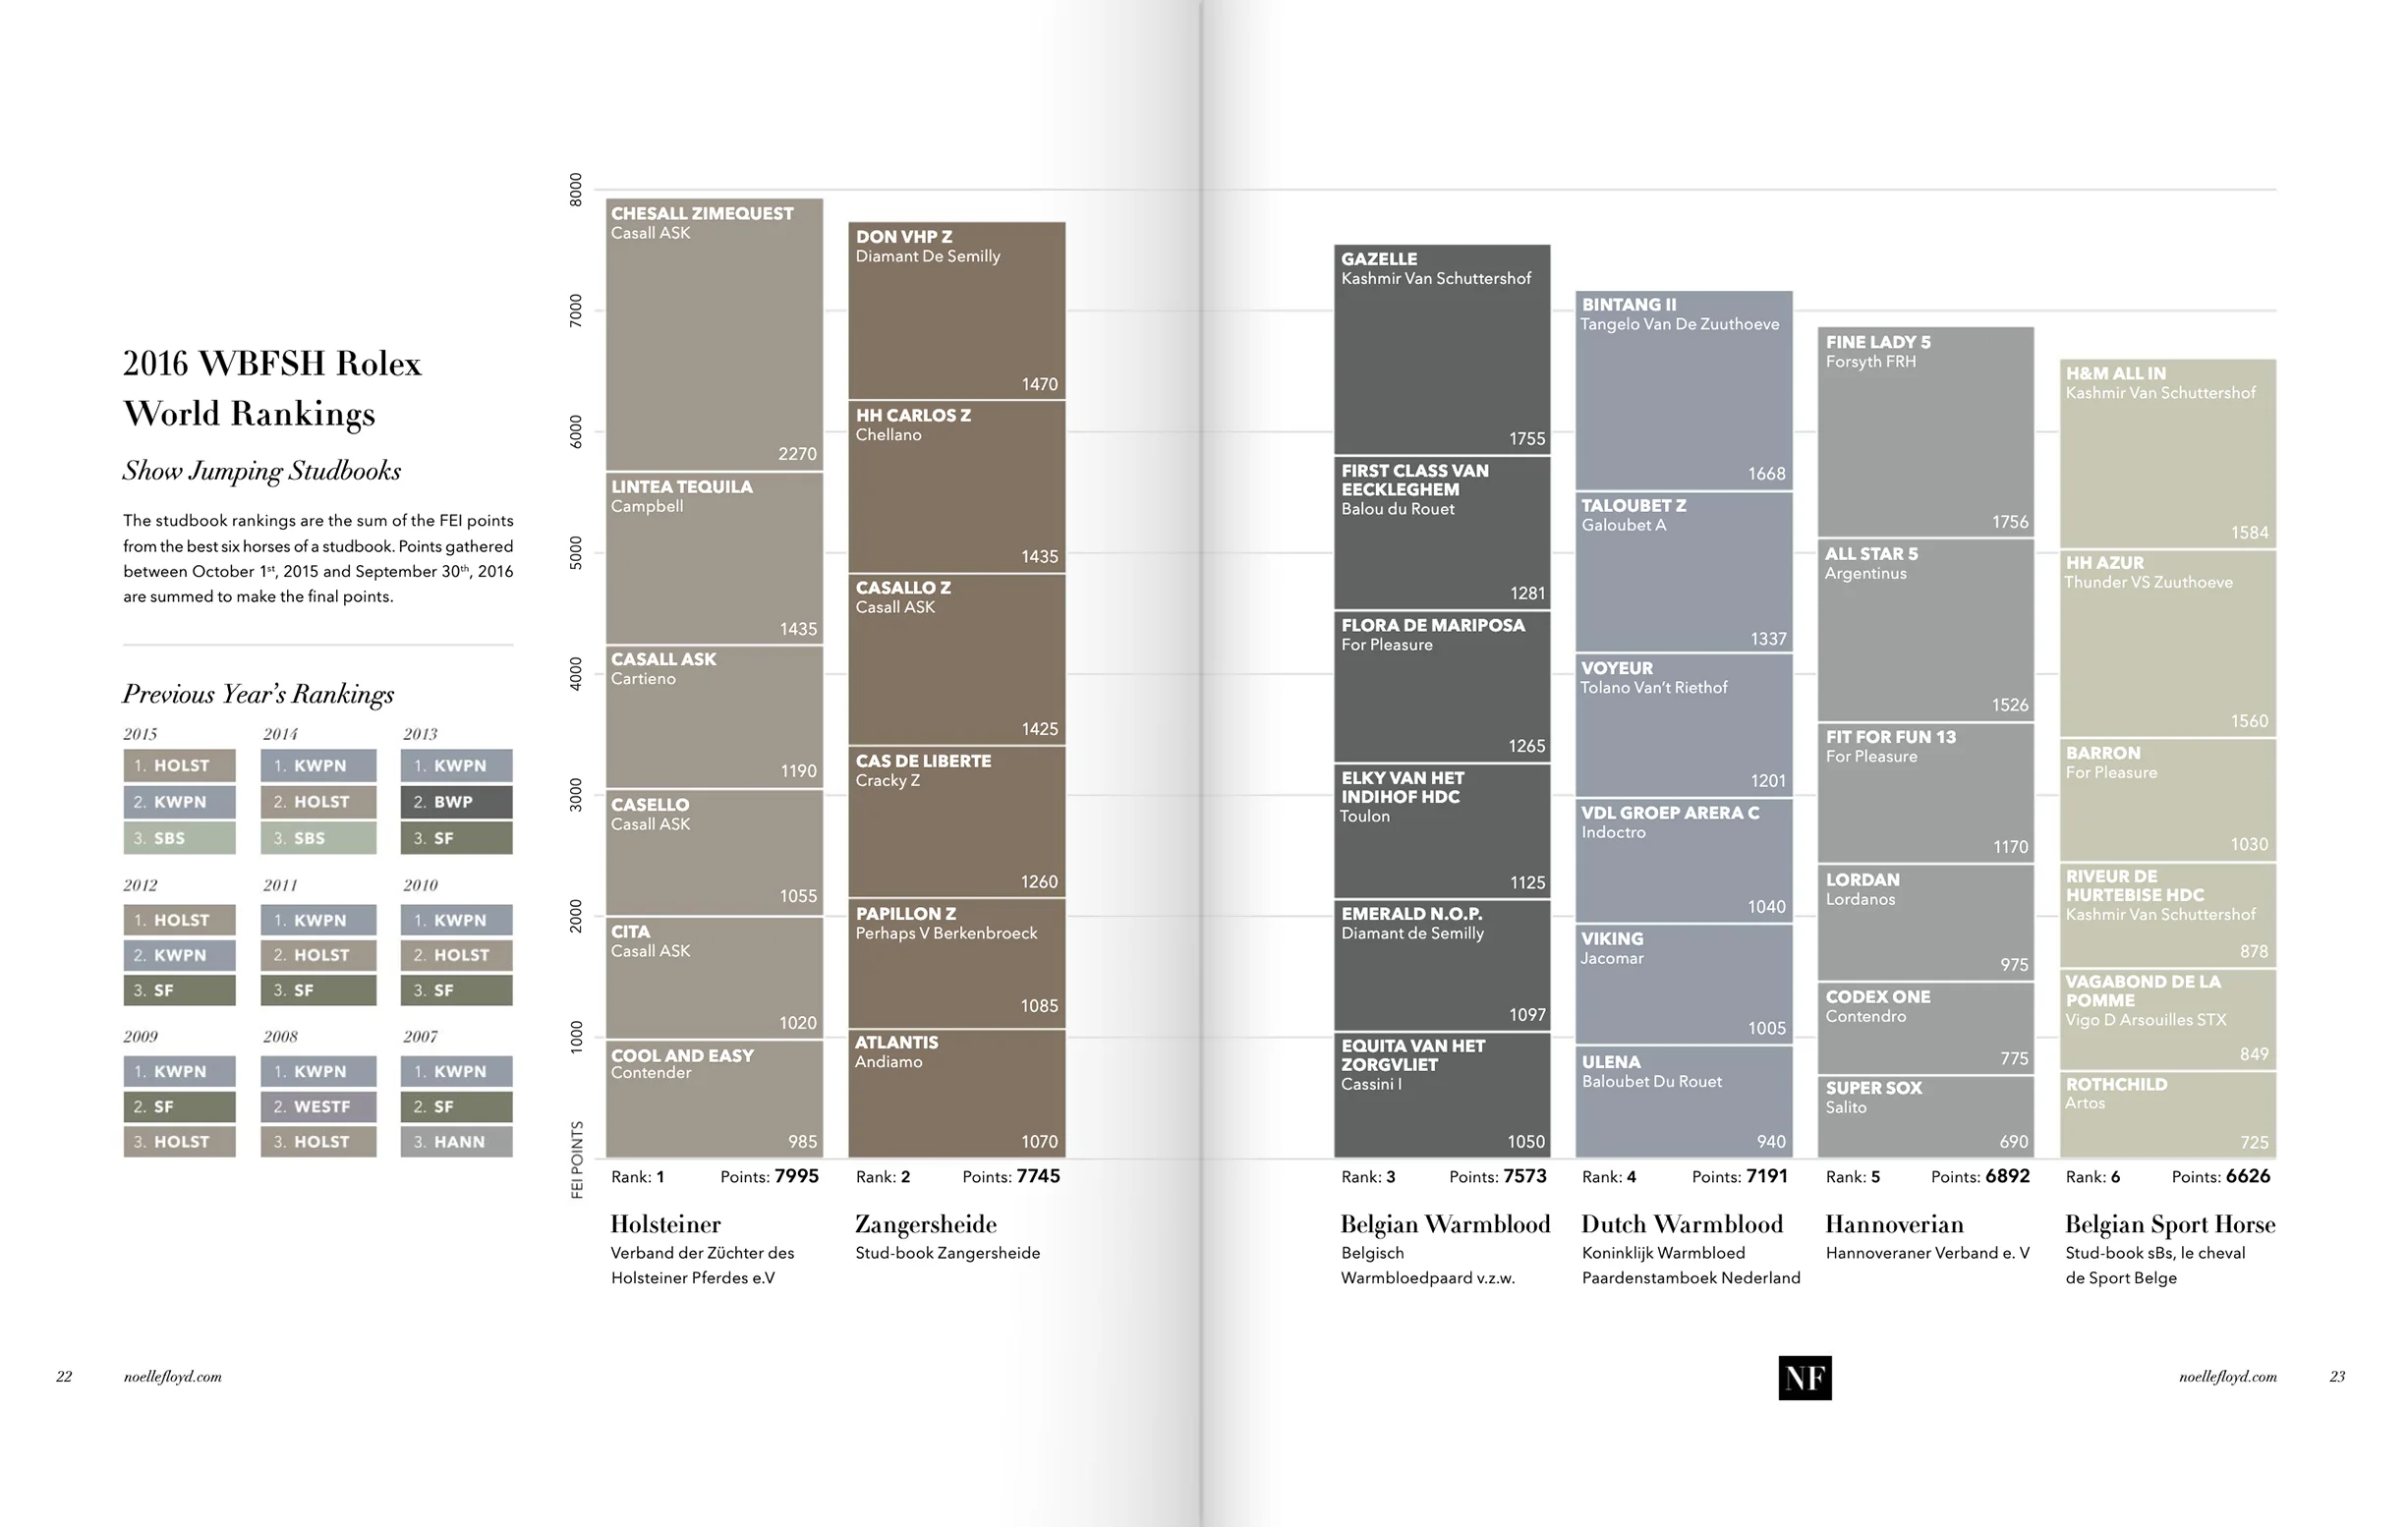Click the Flora De Mariposa block
This screenshot has height=1527, width=2408.
[x=1442, y=686]
